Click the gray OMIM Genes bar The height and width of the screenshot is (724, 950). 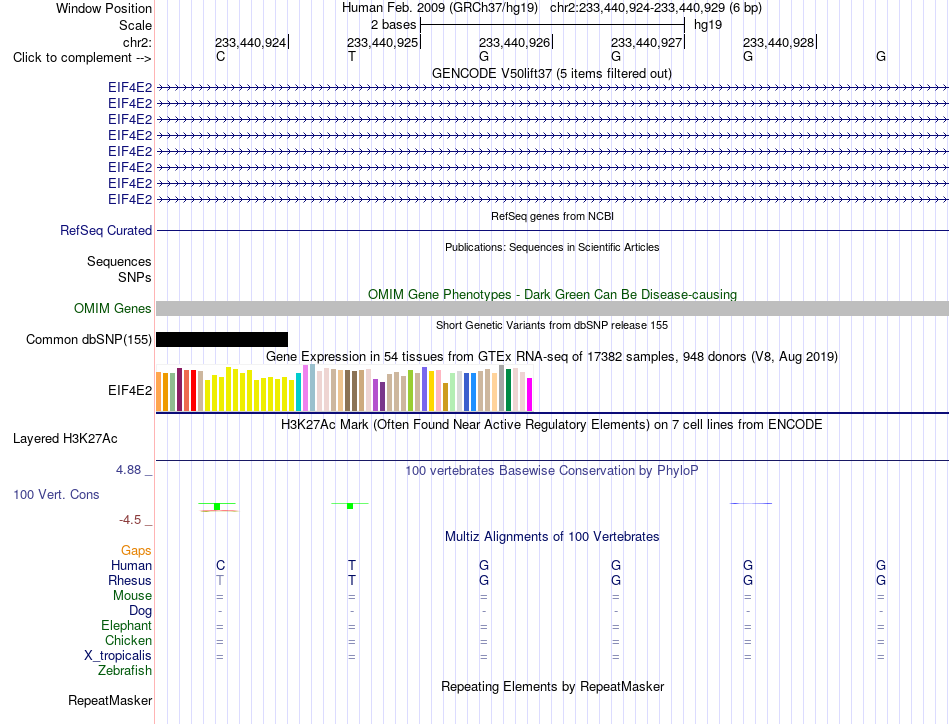pos(552,308)
